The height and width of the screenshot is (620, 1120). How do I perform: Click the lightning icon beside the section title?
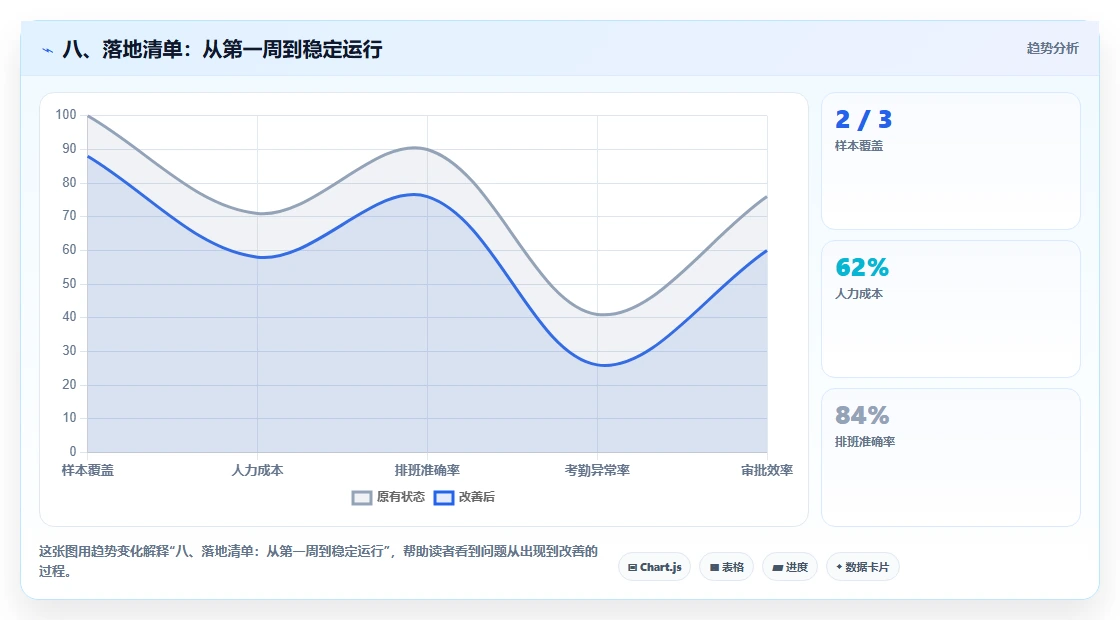[x=48, y=50]
